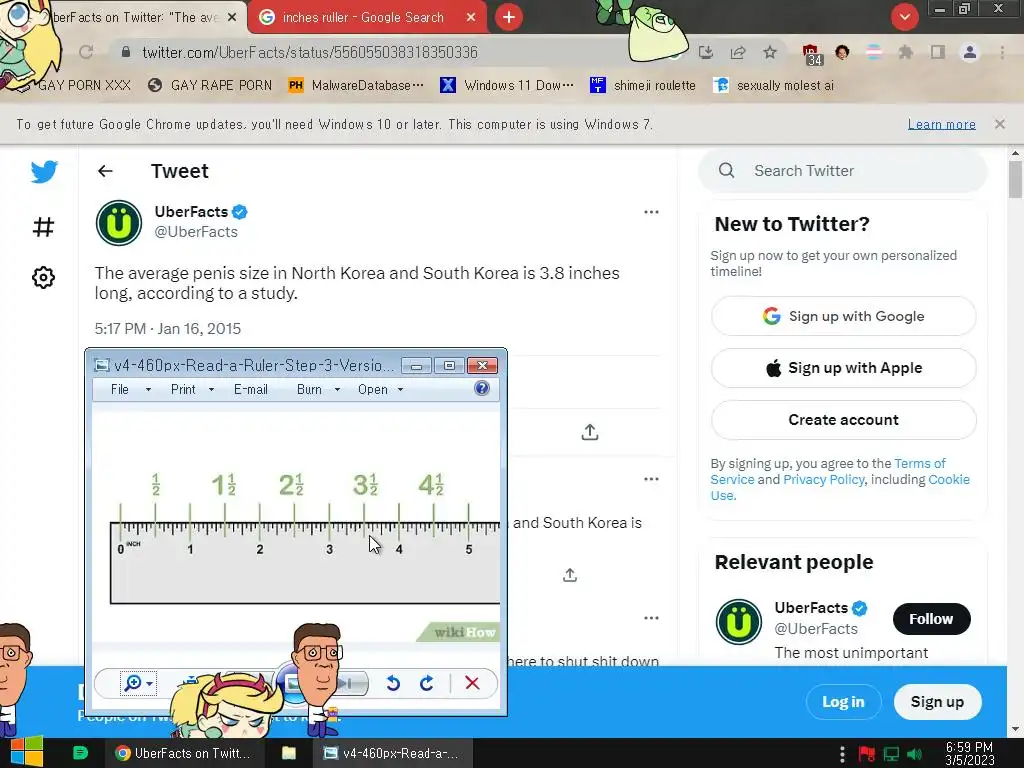Go back with the Tweet arrow
This screenshot has width=1024, height=768.
(x=105, y=171)
